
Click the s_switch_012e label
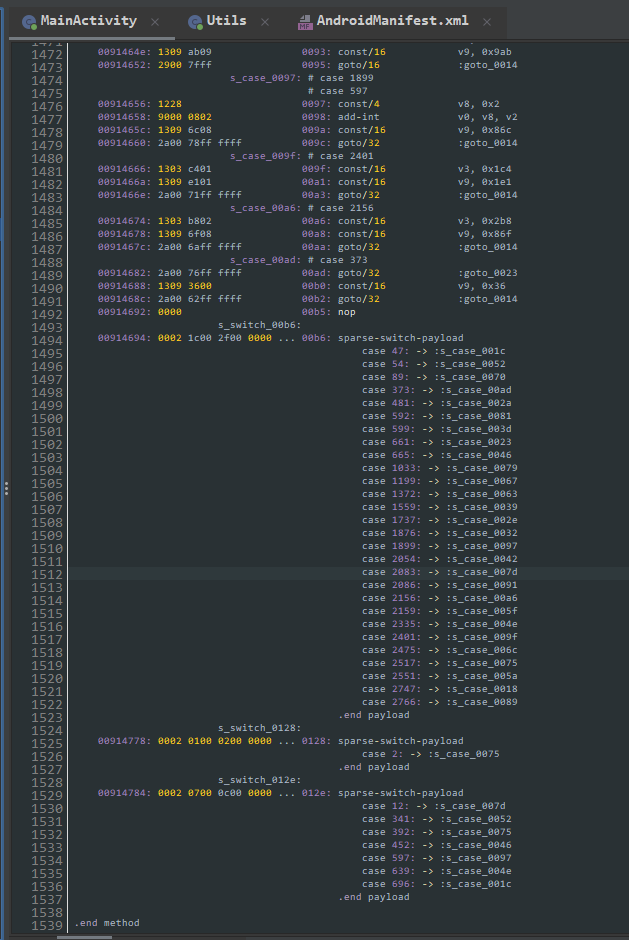coord(260,780)
